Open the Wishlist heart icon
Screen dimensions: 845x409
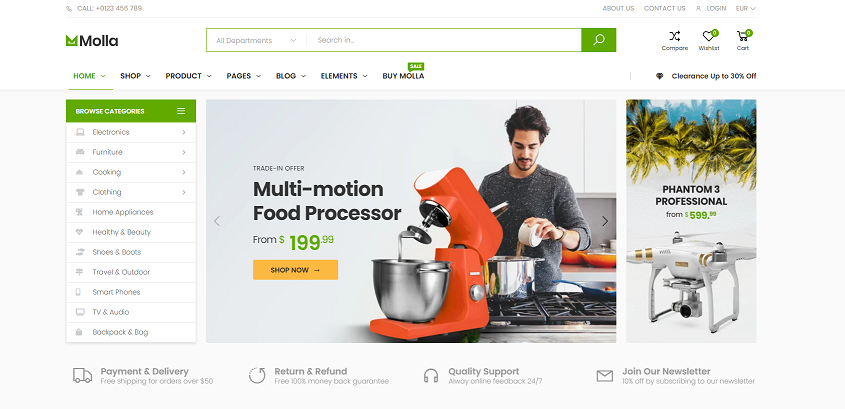tap(708, 36)
